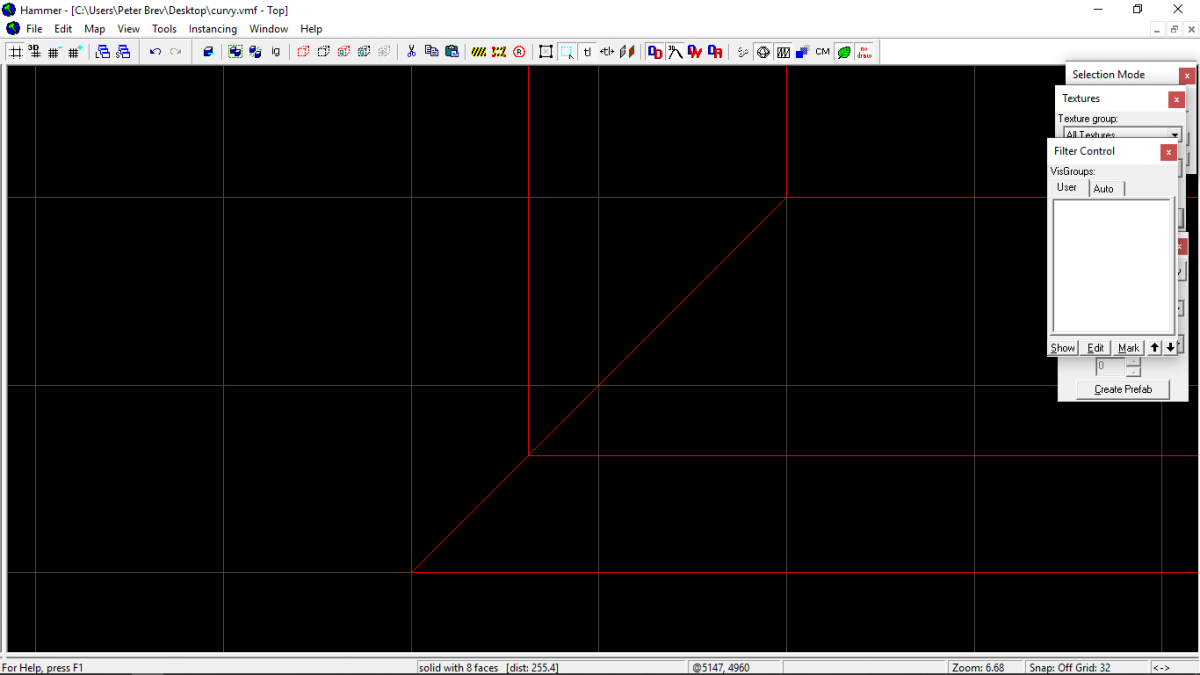Toggle snap to grid
Viewport: 1200px width, 675px height.
click(x=15, y=52)
